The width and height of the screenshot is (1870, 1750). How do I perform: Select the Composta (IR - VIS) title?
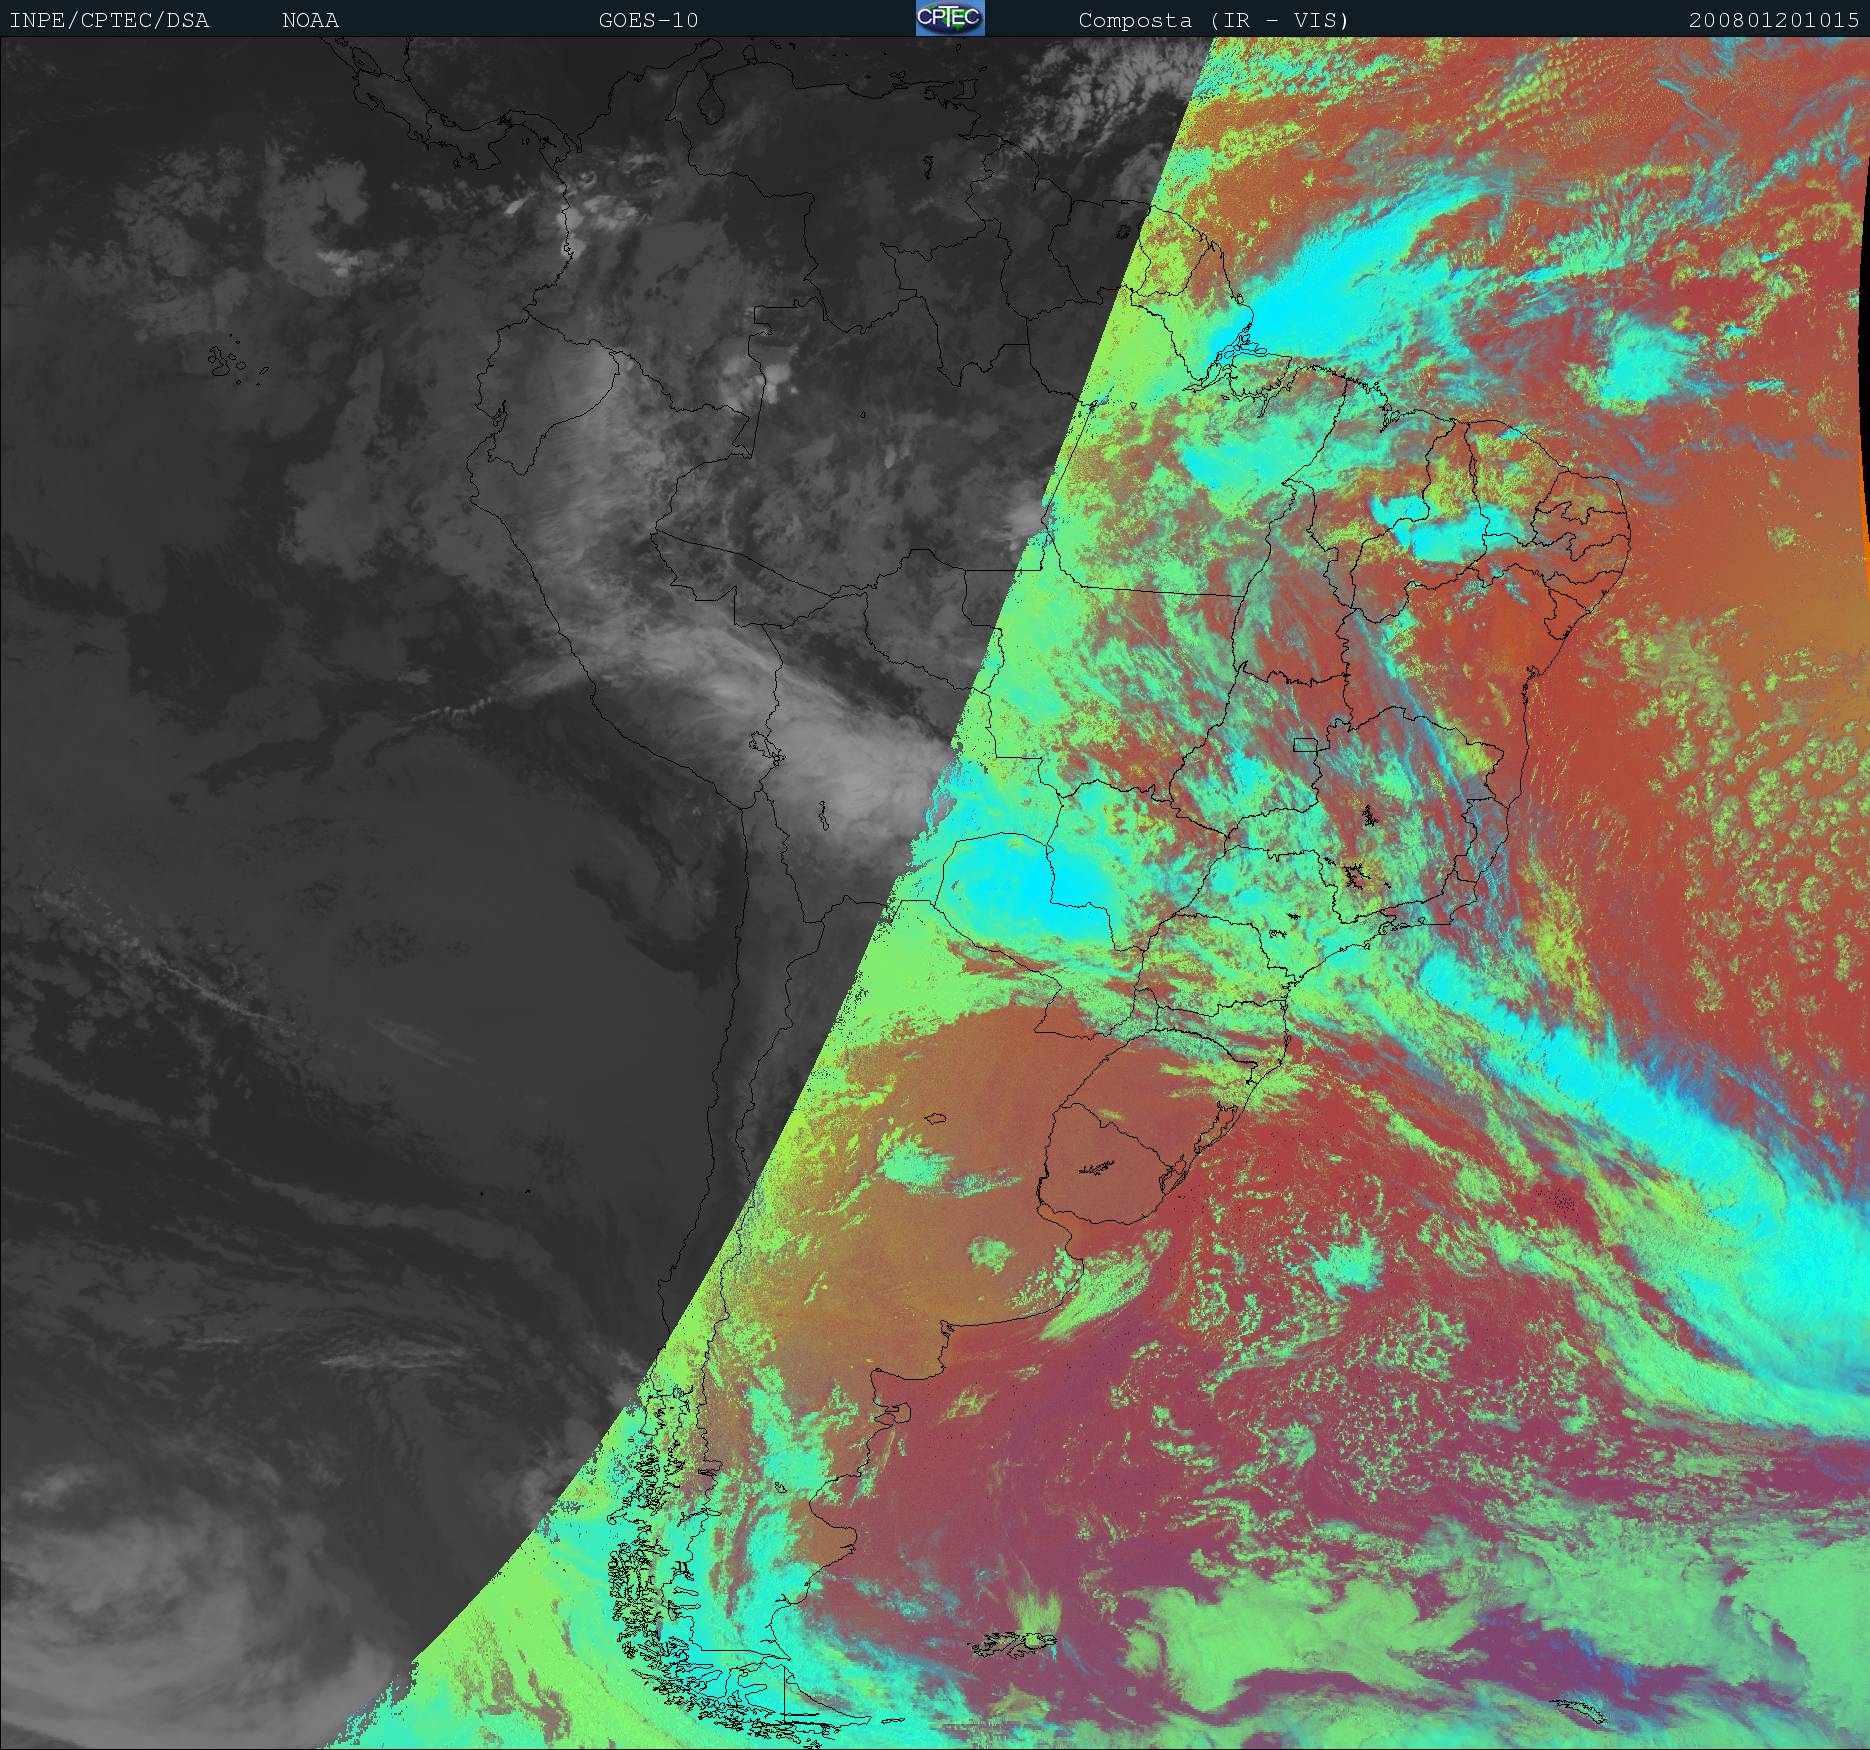(x=1213, y=21)
